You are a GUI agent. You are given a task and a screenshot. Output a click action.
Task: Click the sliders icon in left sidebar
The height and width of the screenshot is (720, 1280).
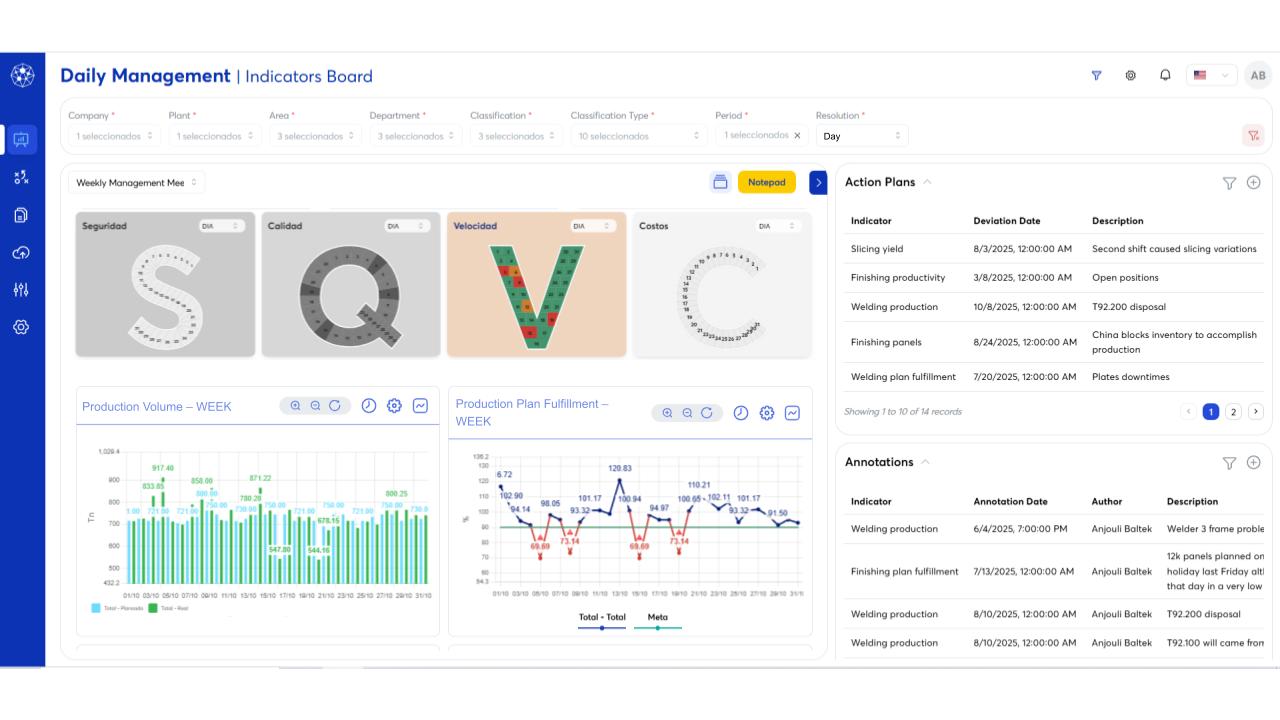[21, 290]
